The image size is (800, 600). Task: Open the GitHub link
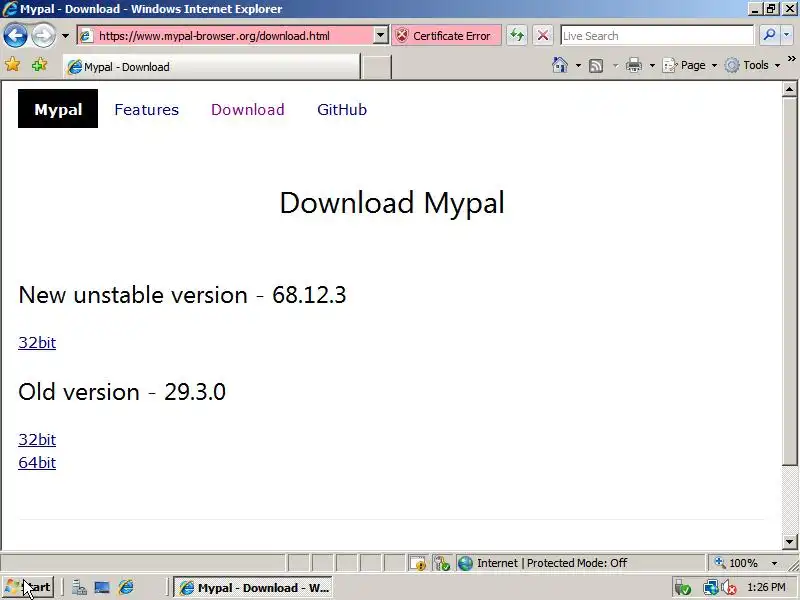click(342, 110)
